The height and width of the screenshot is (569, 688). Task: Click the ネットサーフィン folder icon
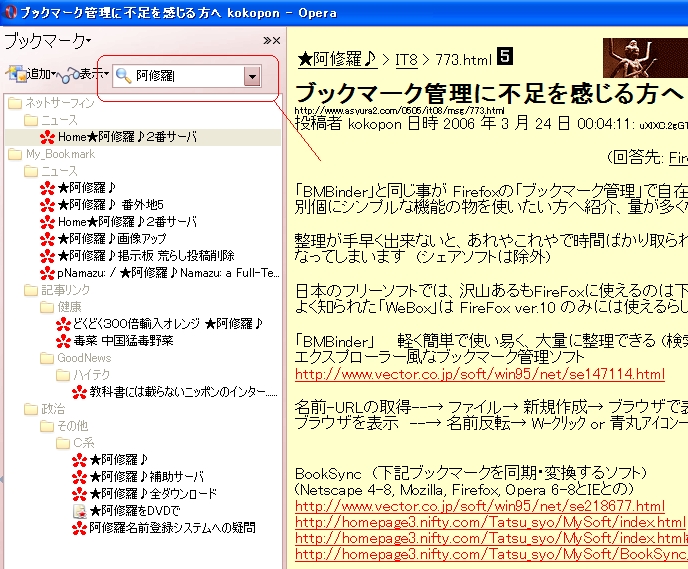click(x=15, y=103)
